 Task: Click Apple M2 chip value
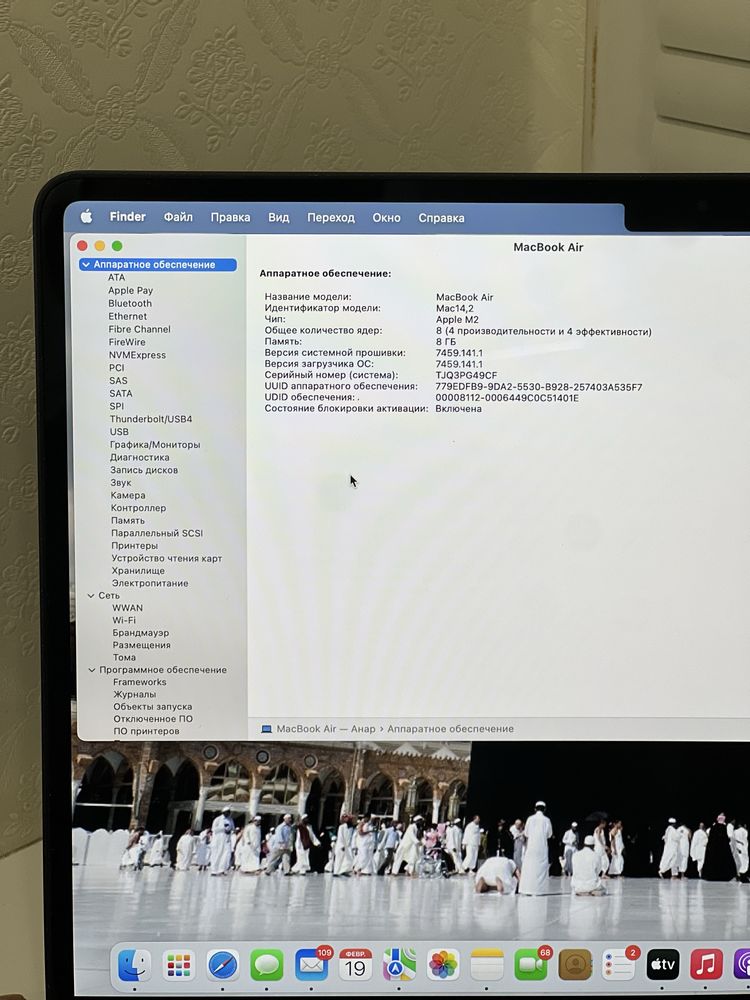[457, 320]
